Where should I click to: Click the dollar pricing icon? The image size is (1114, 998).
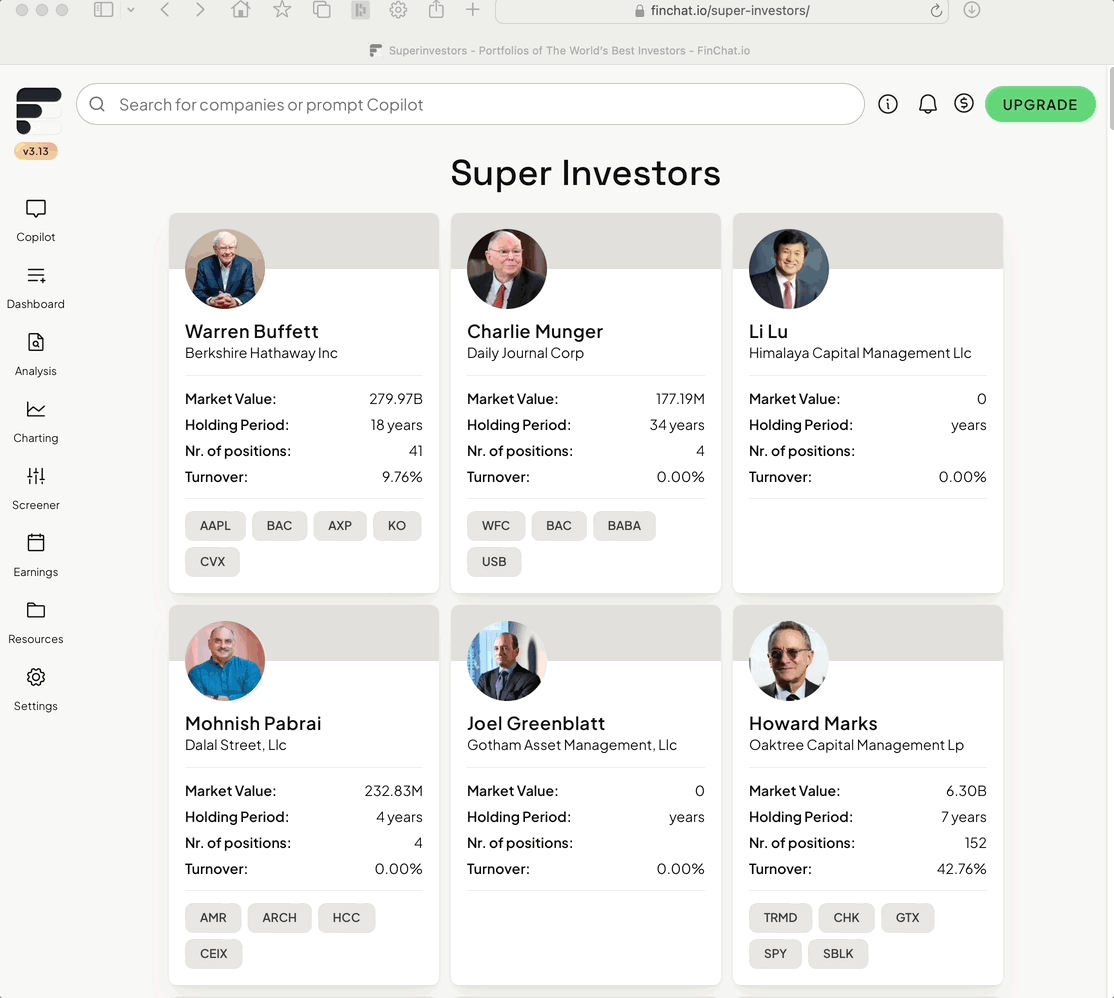963,104
